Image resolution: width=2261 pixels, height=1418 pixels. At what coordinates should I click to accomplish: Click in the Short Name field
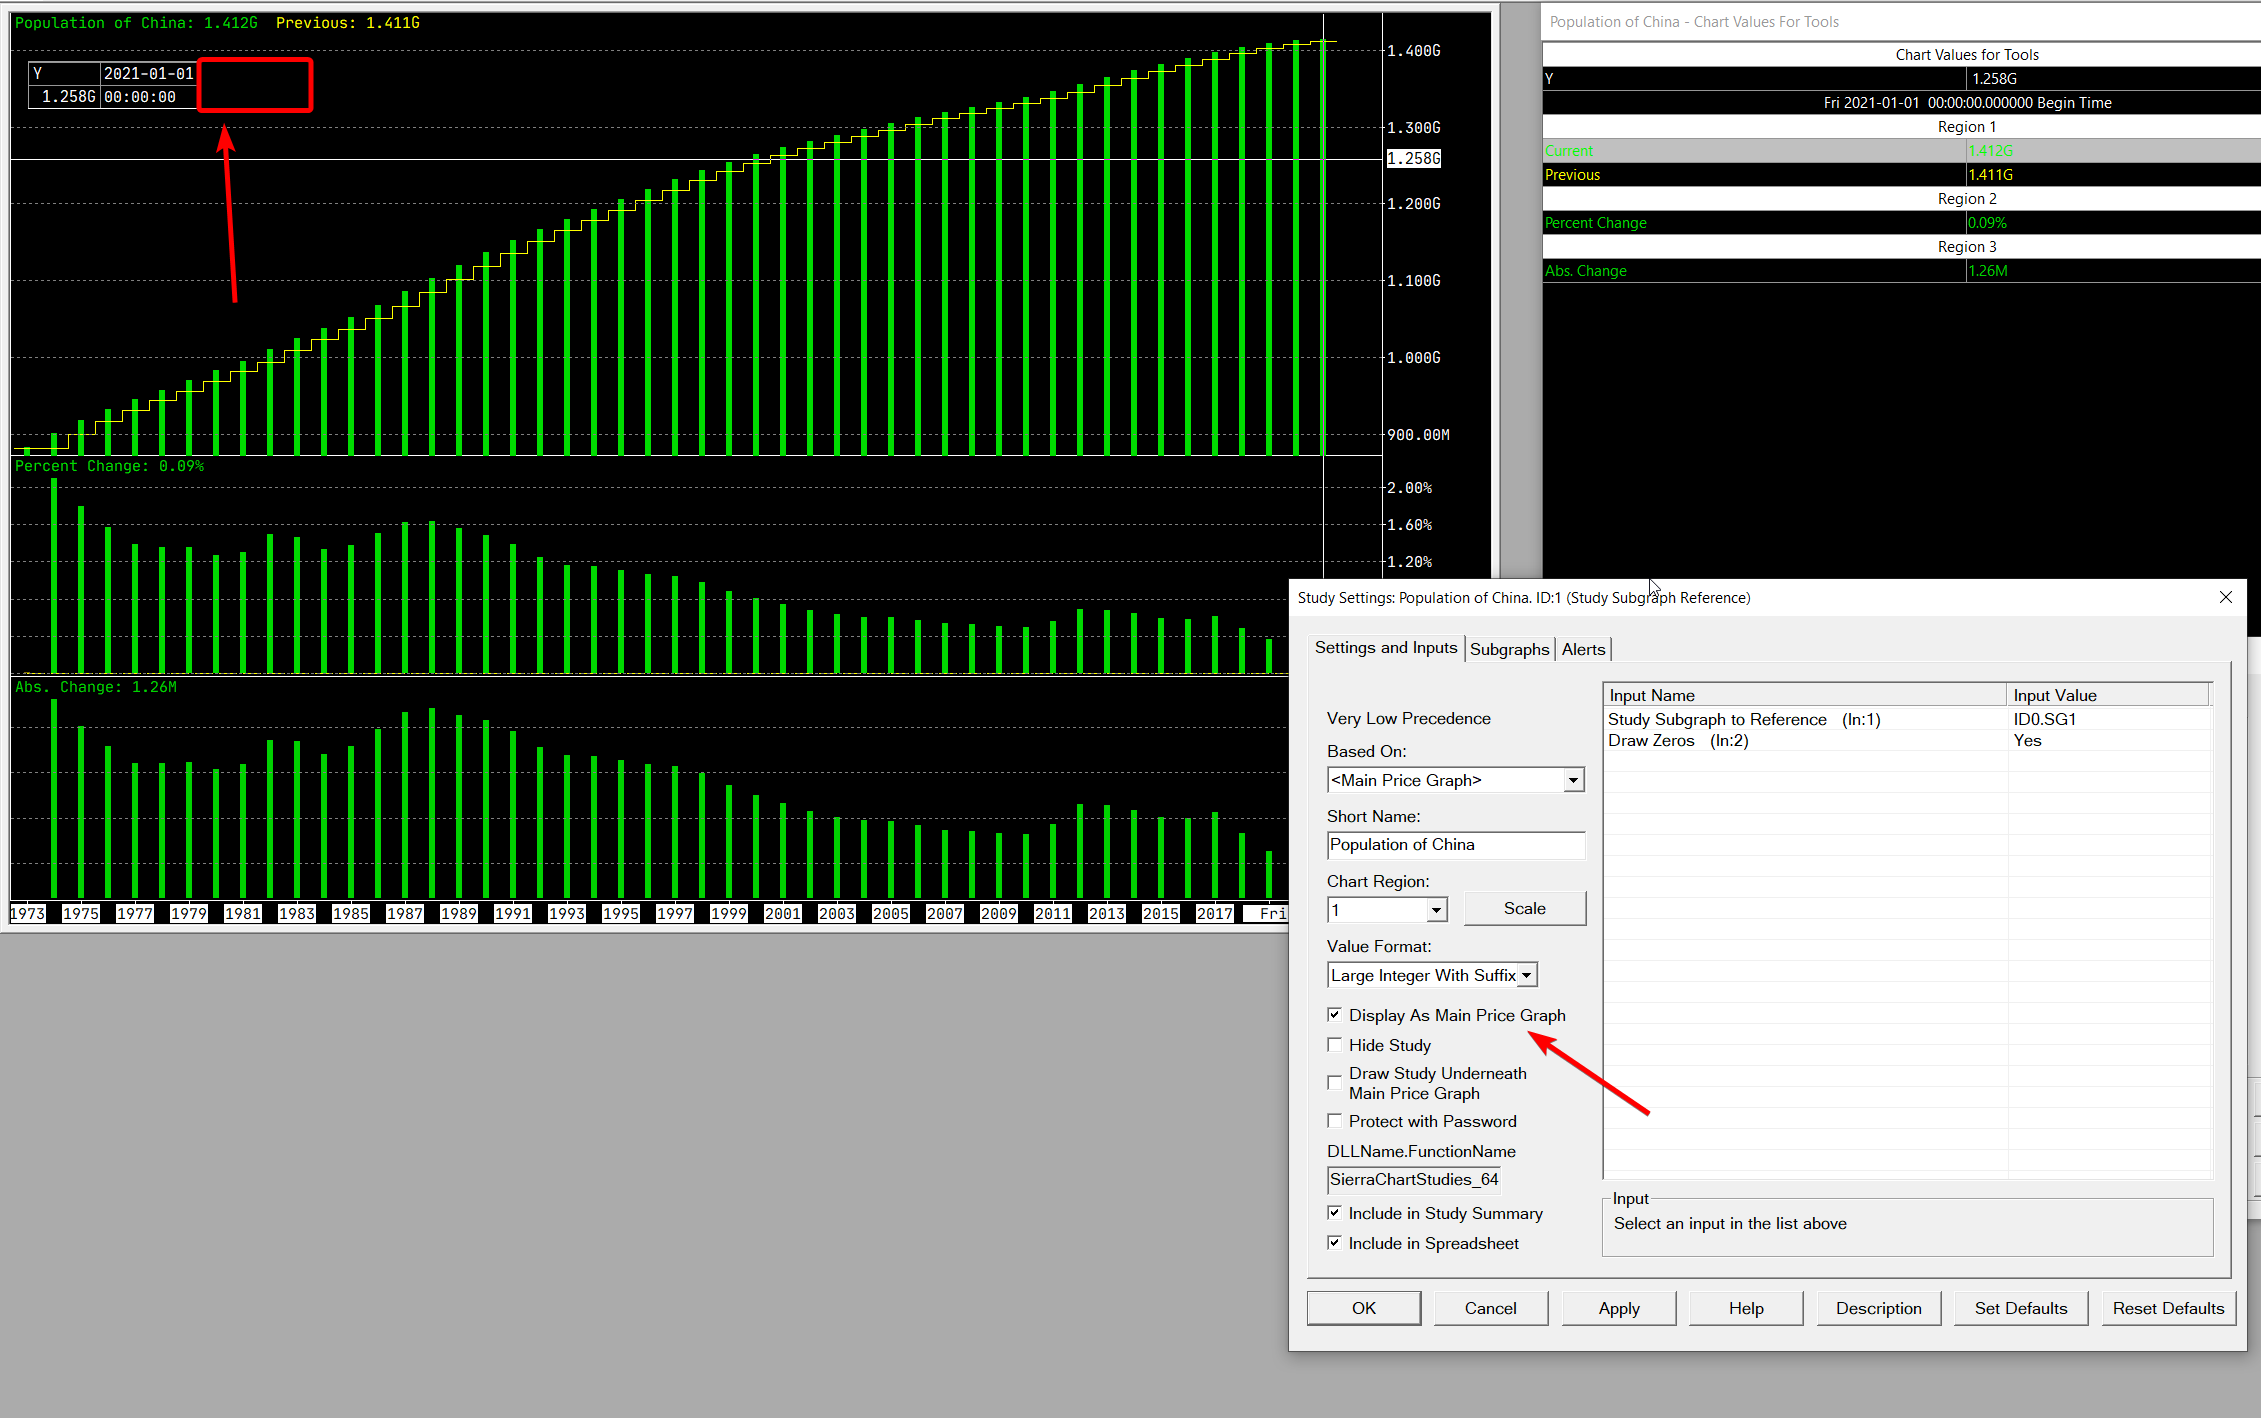coord(1455,845)
